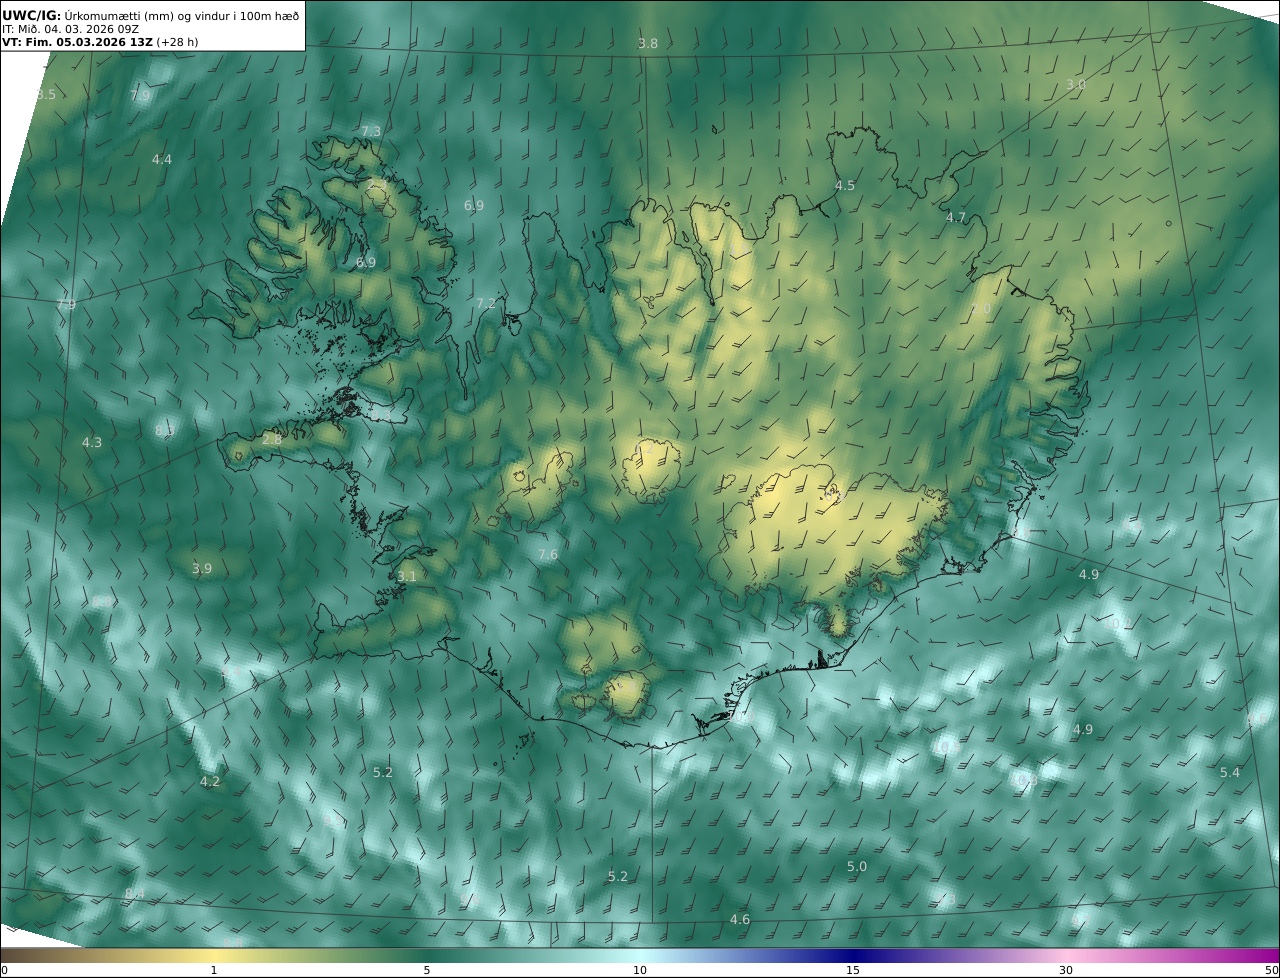This screenshot has height=978, width=1280.
Task: Click the 5.4 value label
Action: point(1230,772)
